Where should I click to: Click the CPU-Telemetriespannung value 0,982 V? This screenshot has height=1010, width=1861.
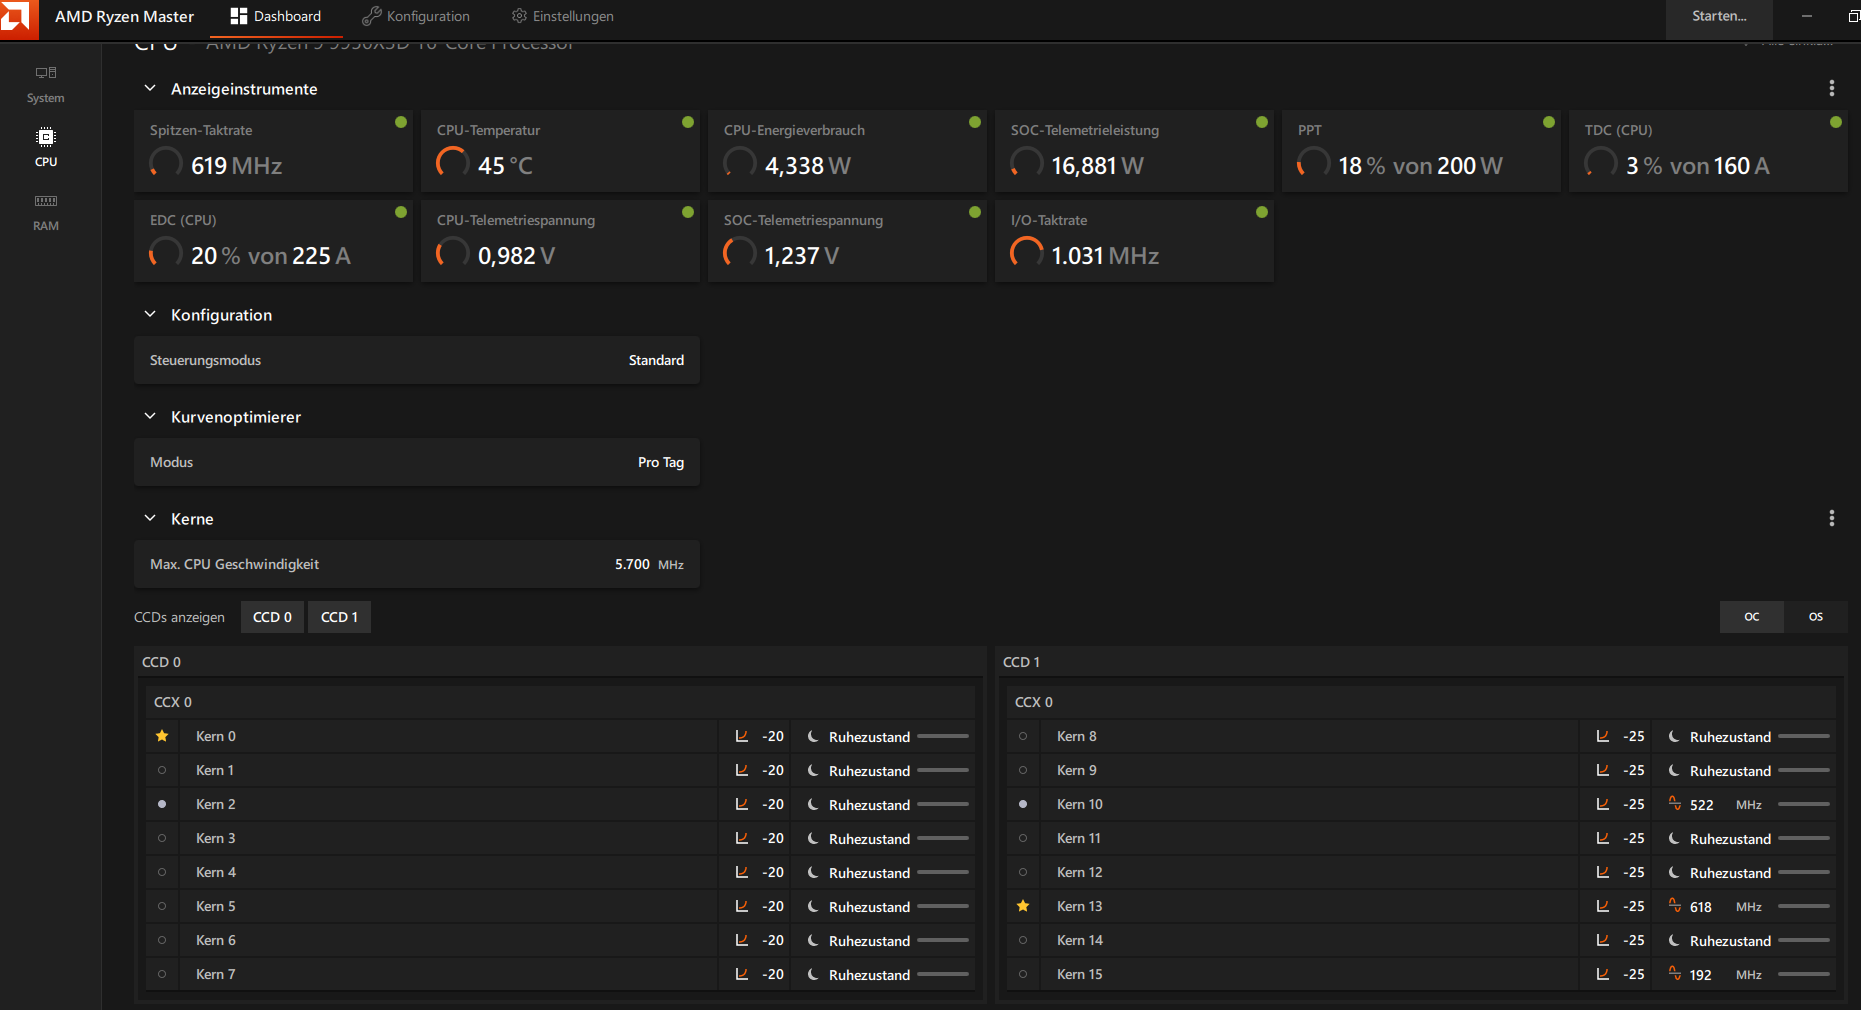[516, 256]
